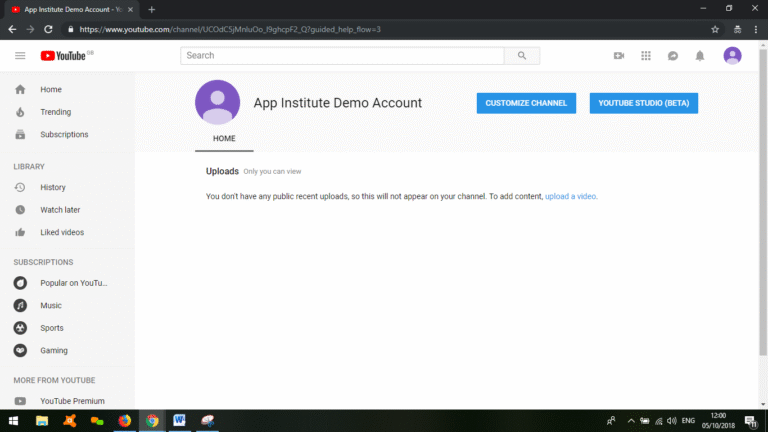The width and height of the screenshot is (768, 432).
Task: Open the create video camera icon
Action: (x=619, y=56)
